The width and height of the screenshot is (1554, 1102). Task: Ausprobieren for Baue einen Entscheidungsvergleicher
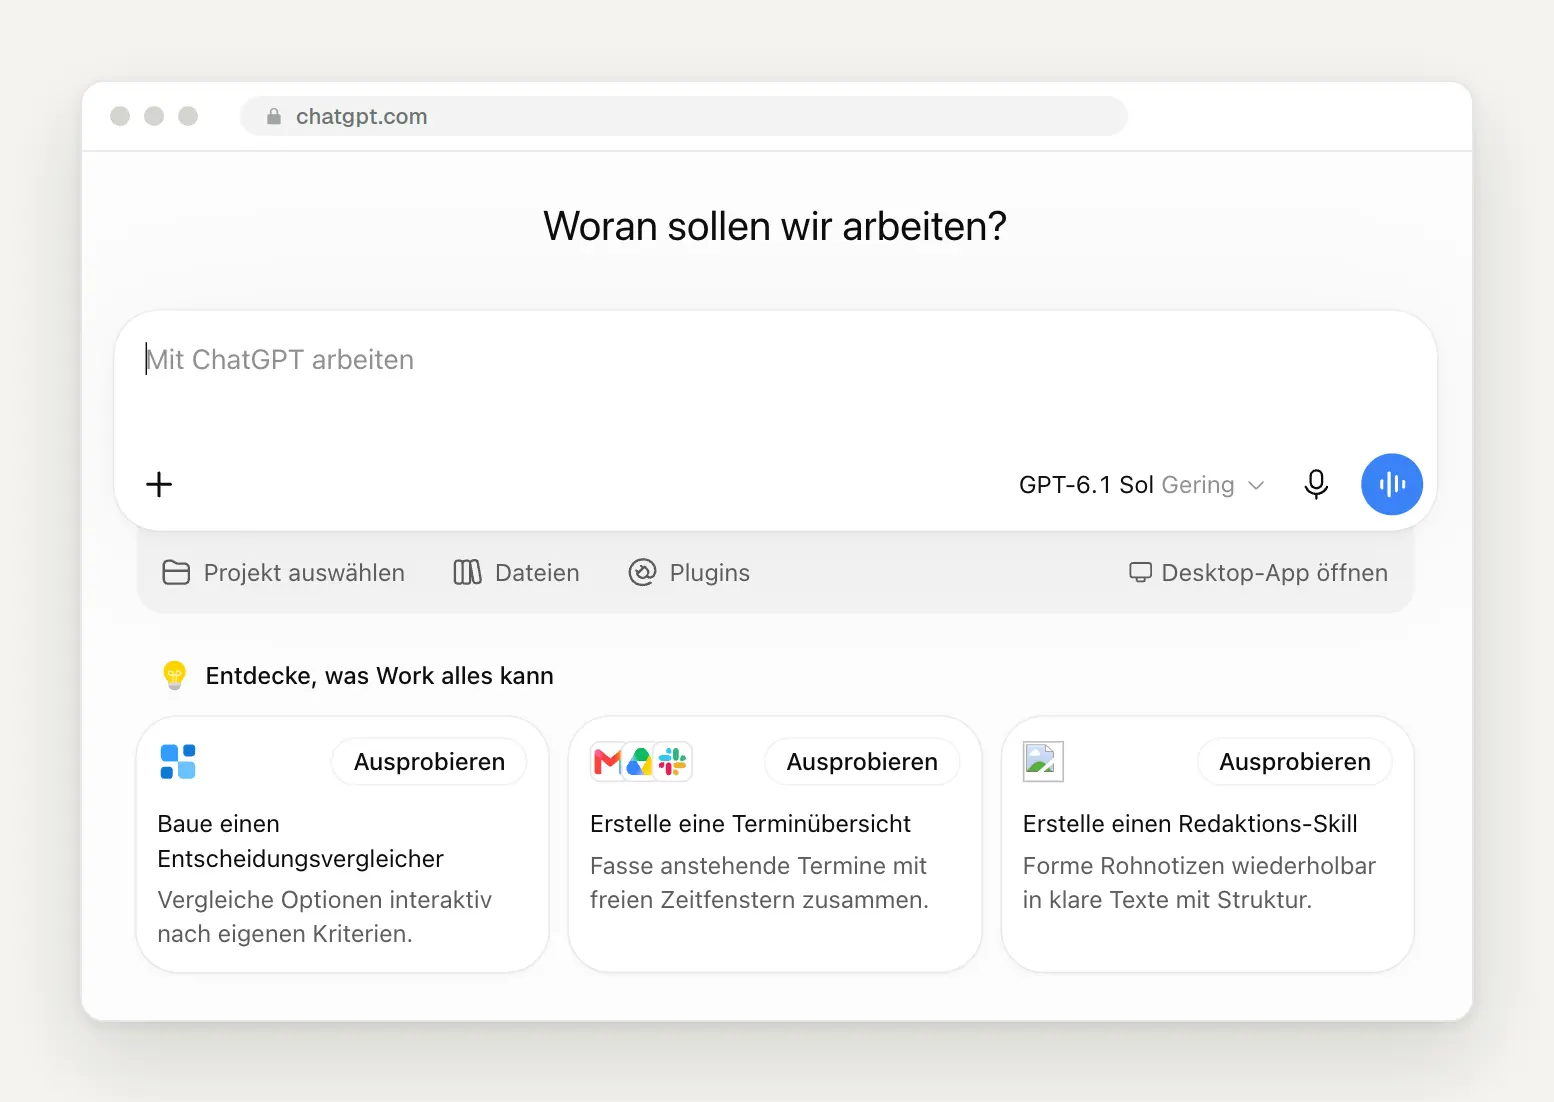click(429, 762)
